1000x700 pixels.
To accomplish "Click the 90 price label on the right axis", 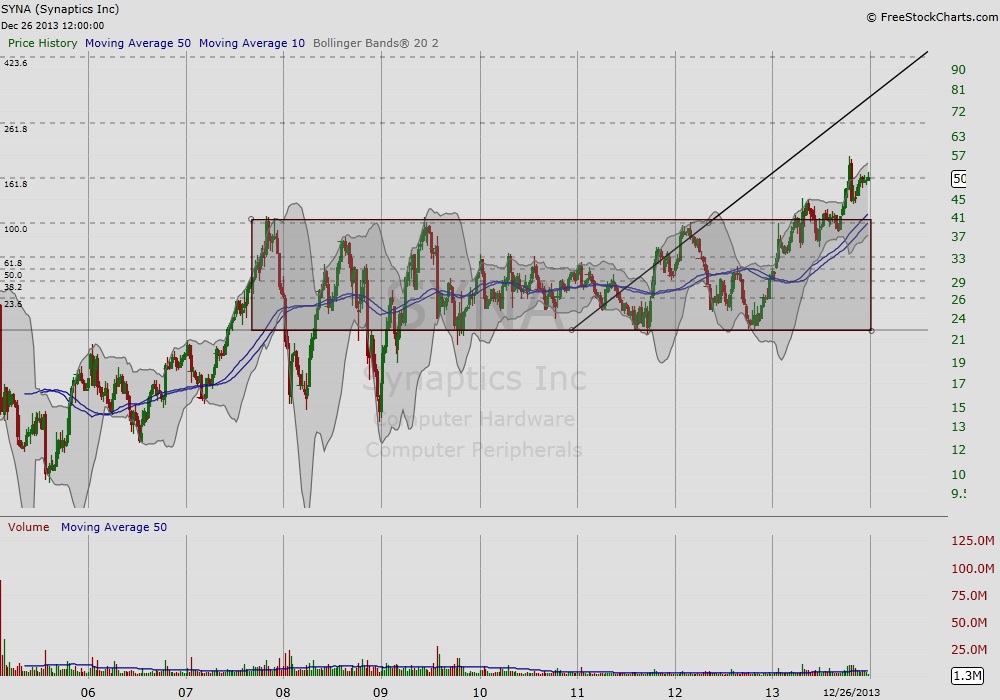I will 958,69.
